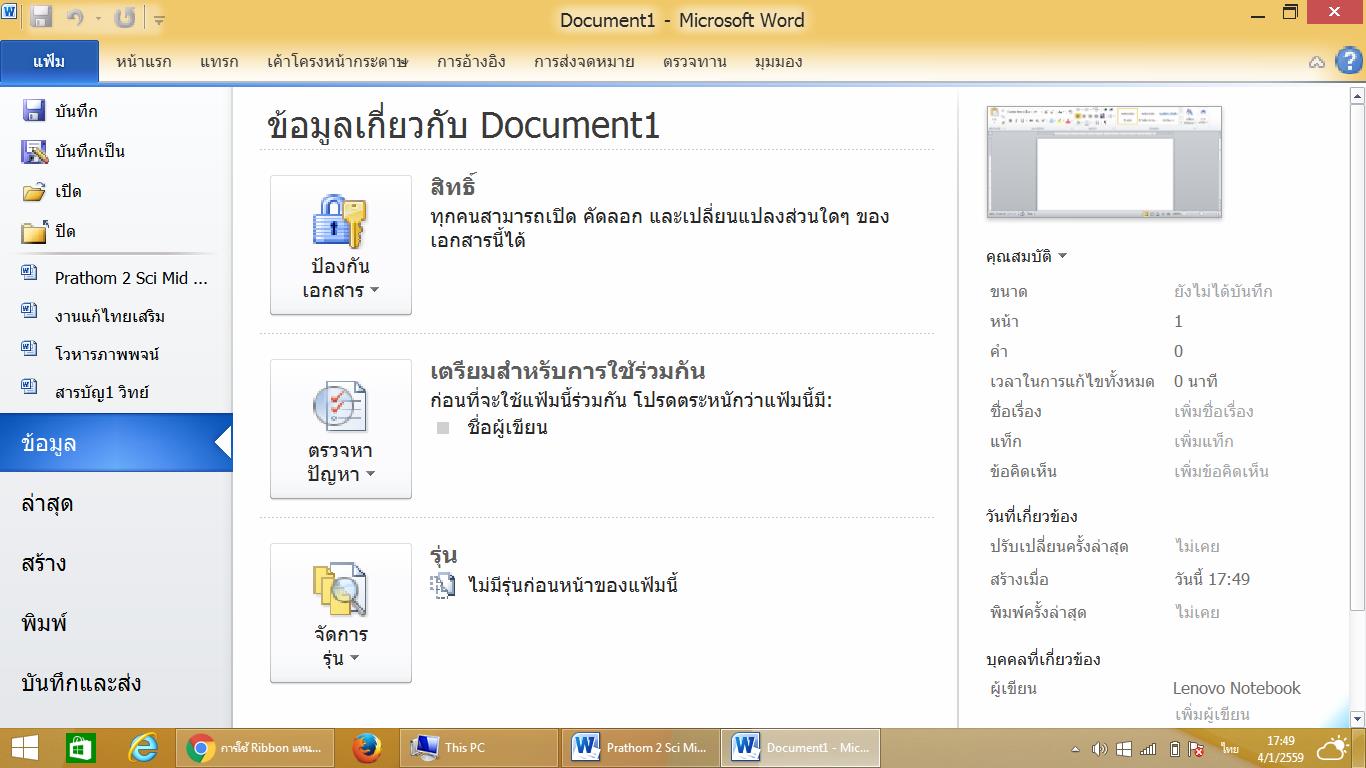Open the จัดการรุ่น (Manage Versions) dropdown button
The width and height of the screenshot is (1366, 768).
tap(341, 613)
